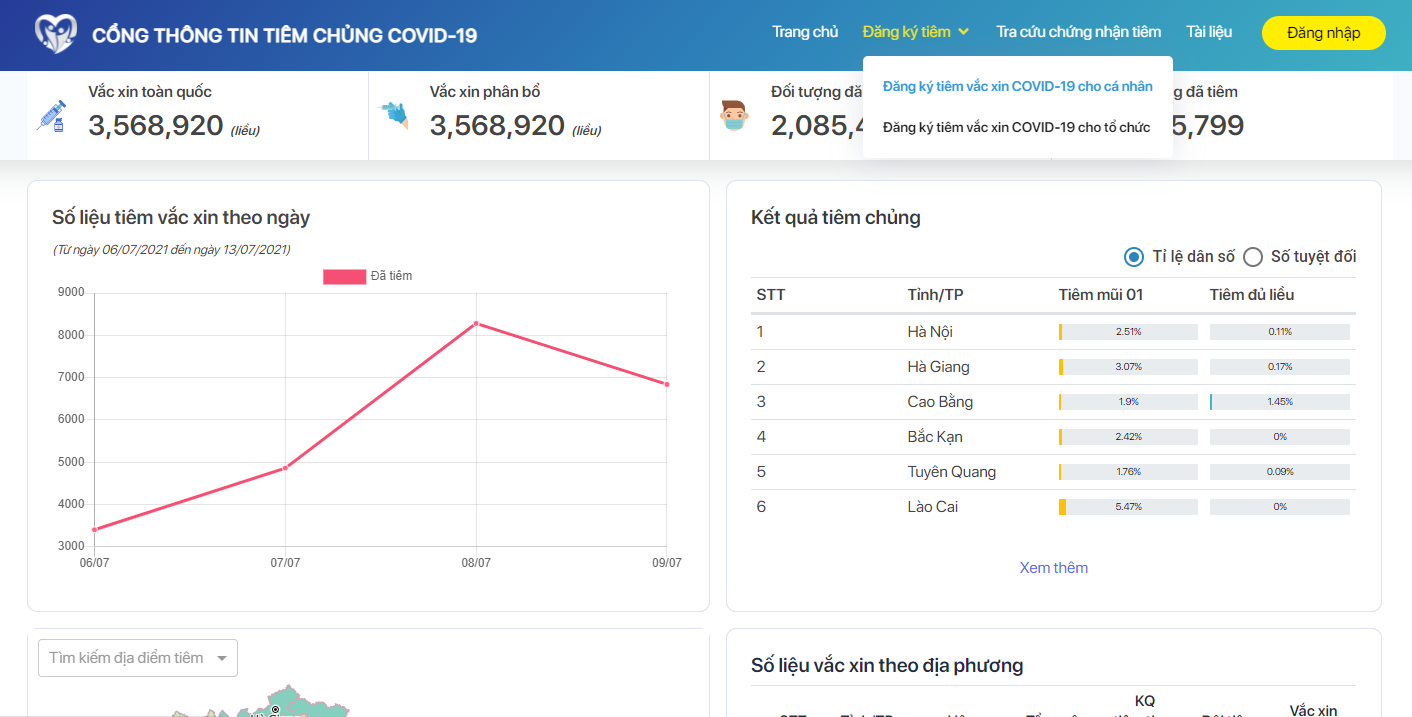Open Tra cứu chứng nhận tiêm
Screen dimensions: 1412x717
click(x=1078, y=32)
